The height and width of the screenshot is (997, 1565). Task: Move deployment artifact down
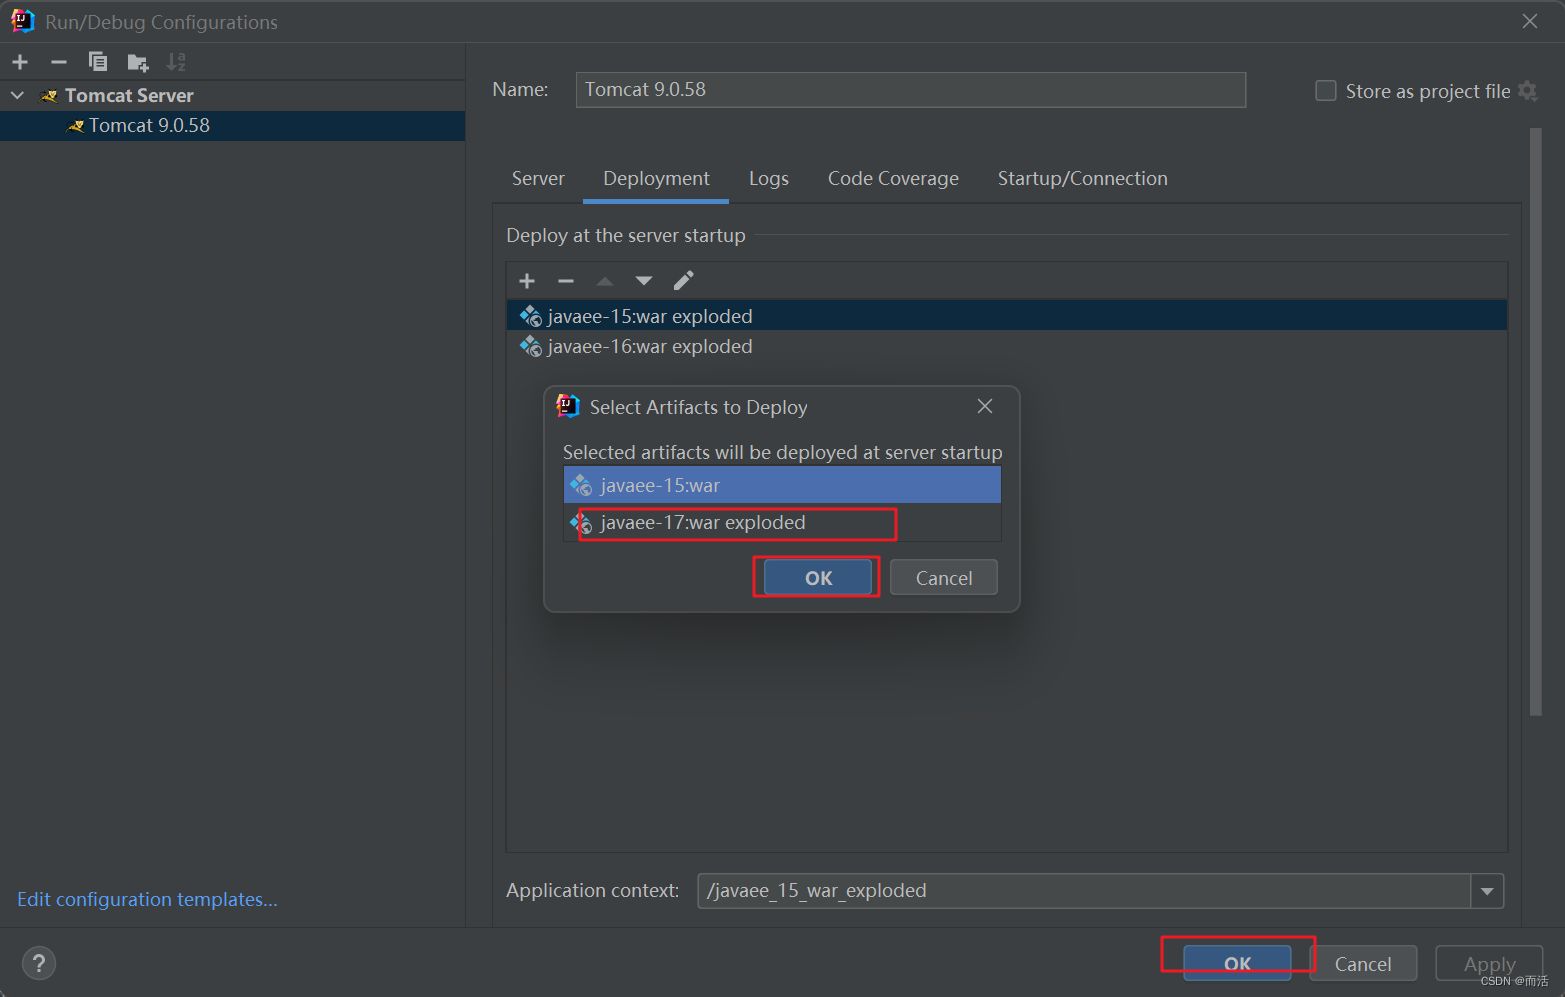click(x=644, y=281)
